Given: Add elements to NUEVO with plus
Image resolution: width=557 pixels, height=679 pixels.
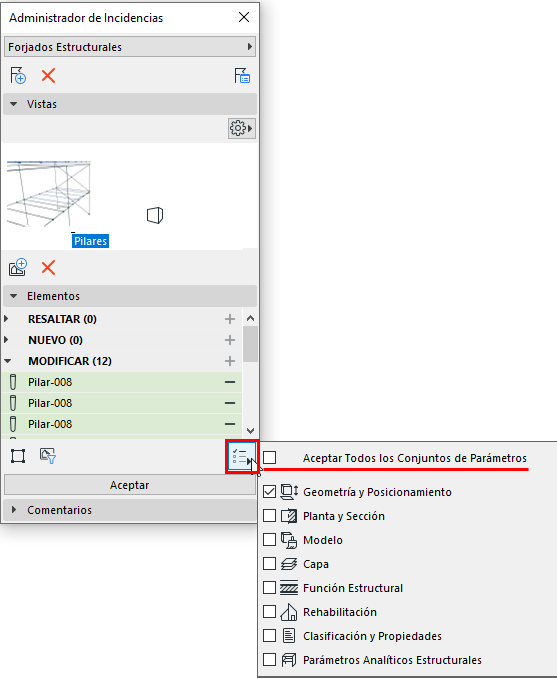Looking at the screenshot, I should pyautogui.click(x=230, y=340).
